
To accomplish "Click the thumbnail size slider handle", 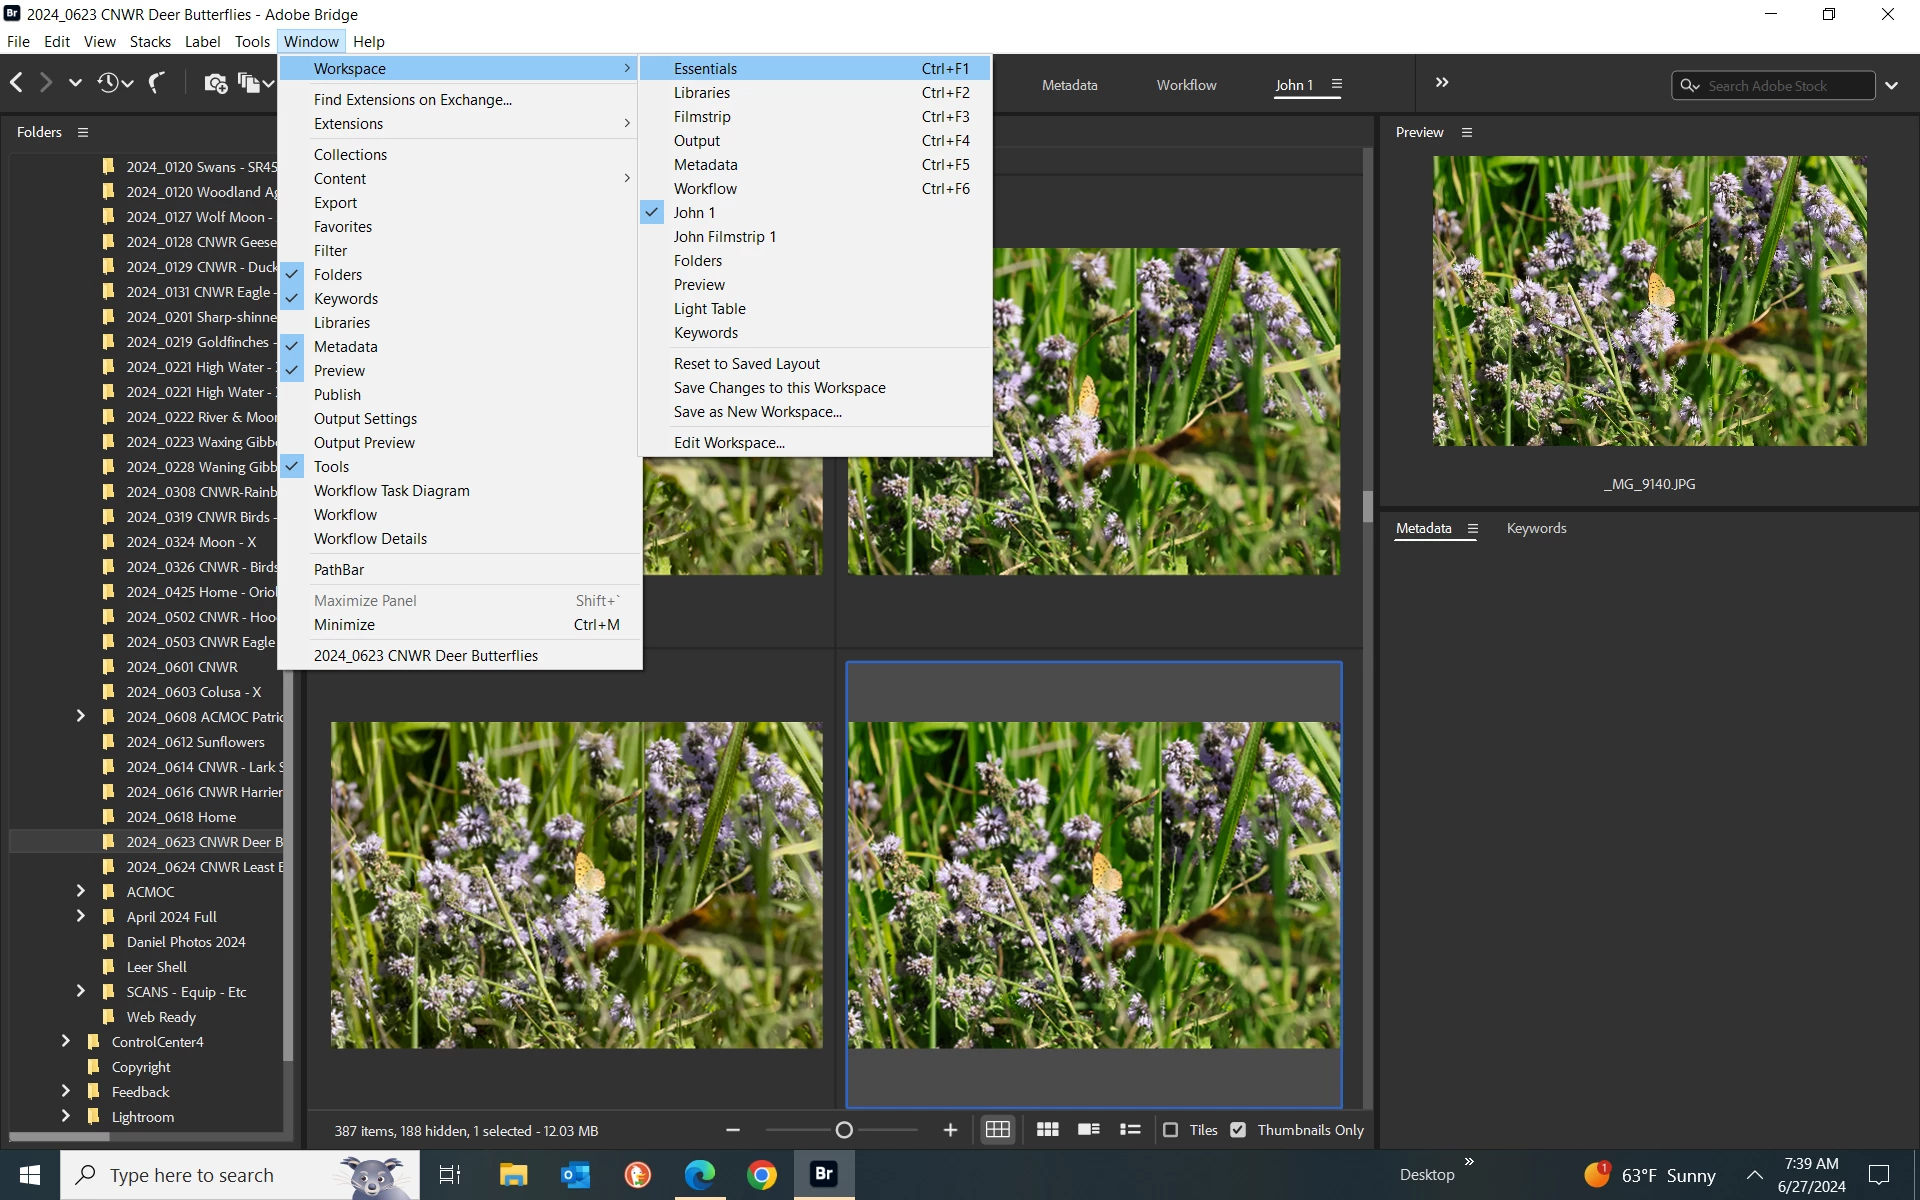I will [x=844, y=1130].
